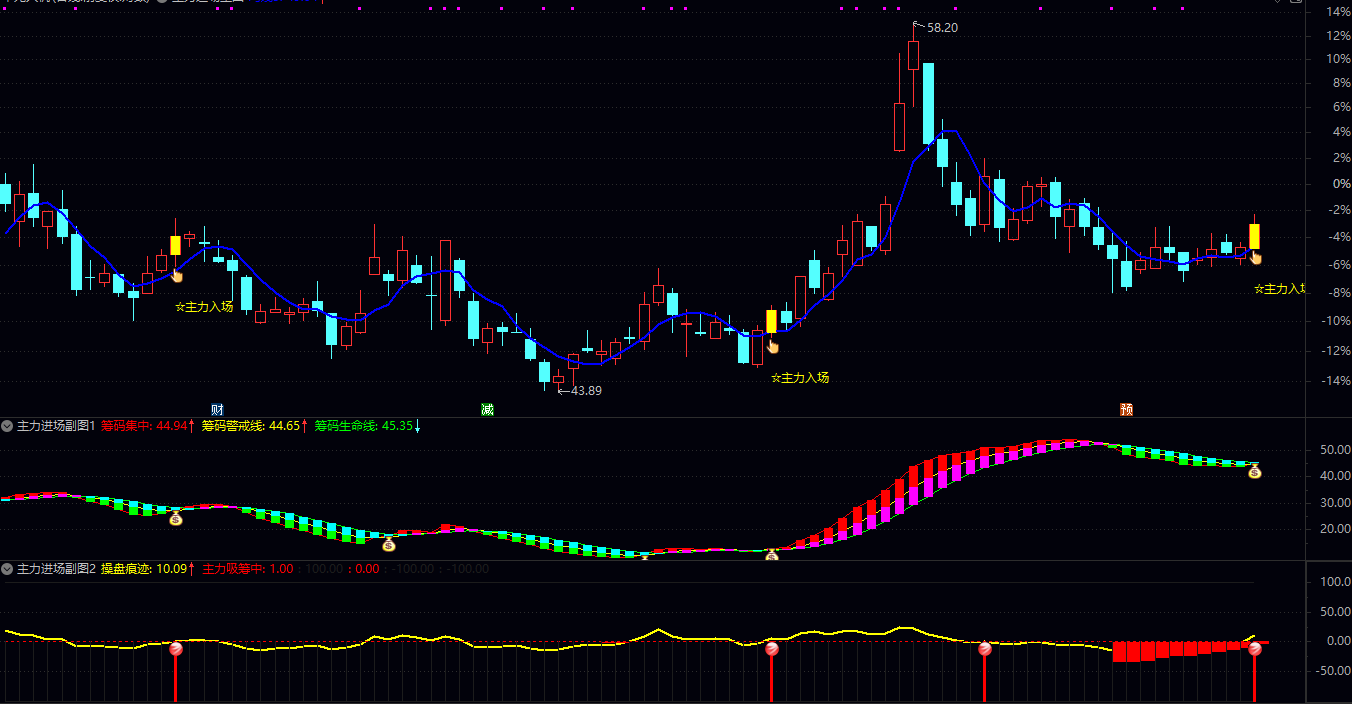The image size is (1352, 704).
Task: Click the first pointing-hand signal icon
Action: click(x=177, y=274)
